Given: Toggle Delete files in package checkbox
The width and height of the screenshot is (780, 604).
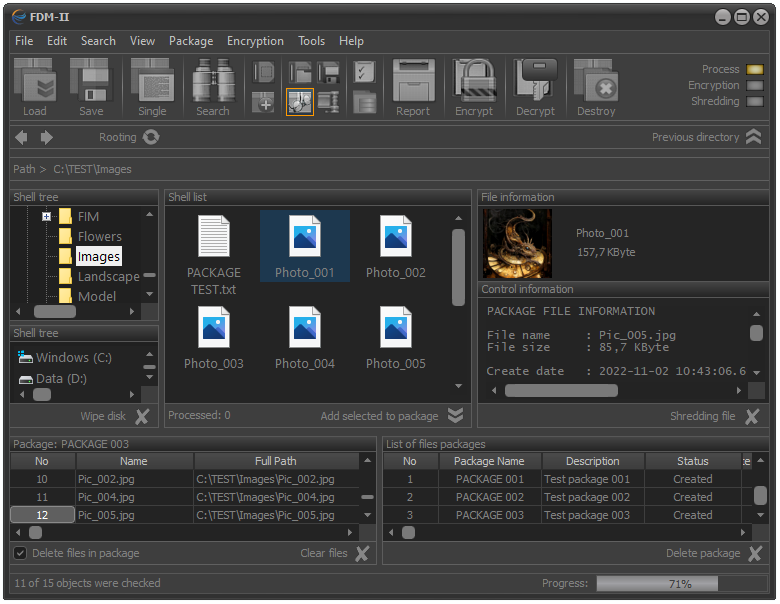Looking at the screenshot, I should [20, 553].
